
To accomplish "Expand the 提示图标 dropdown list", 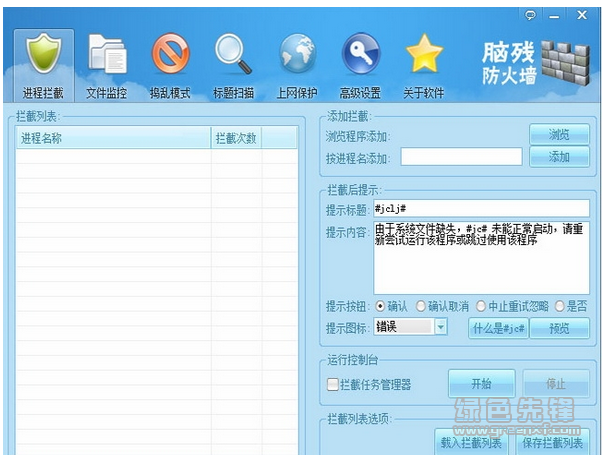I will pyautogui.click(x=440, y=327).
